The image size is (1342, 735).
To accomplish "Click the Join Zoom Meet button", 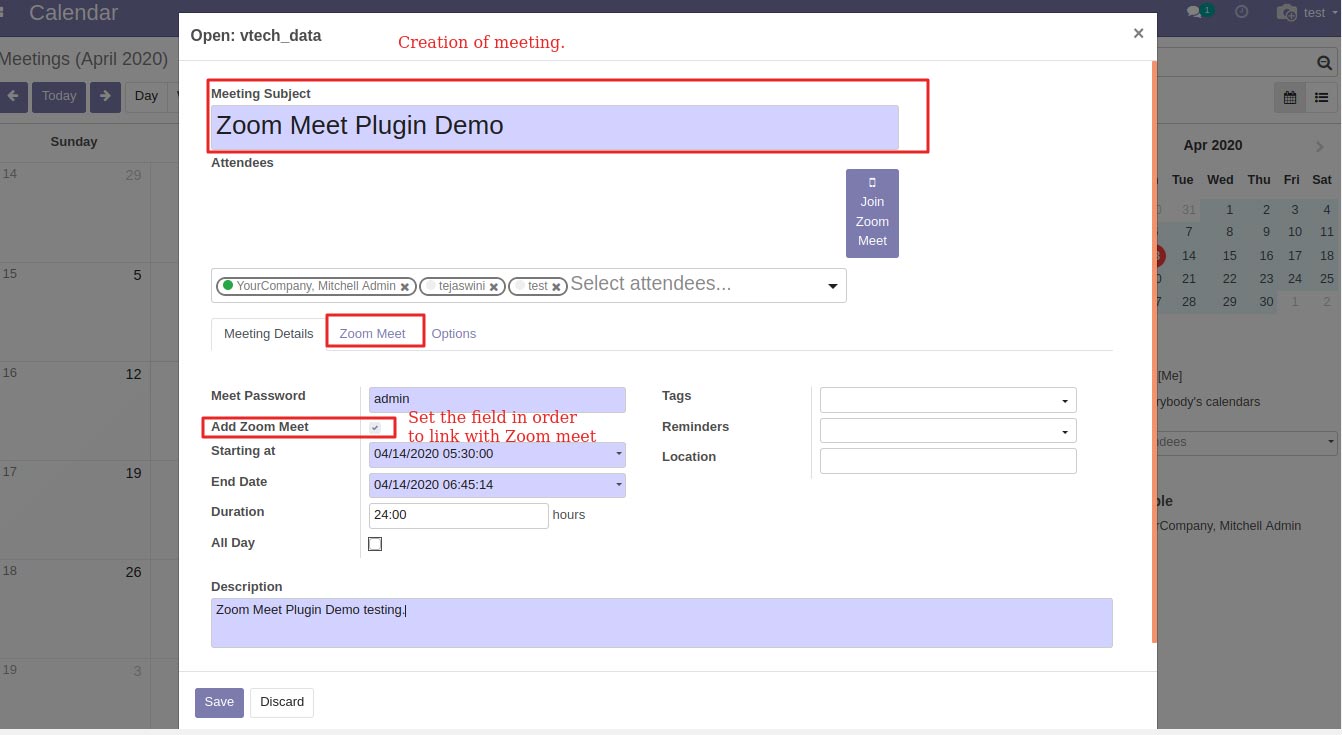I will tap(872, 213).
